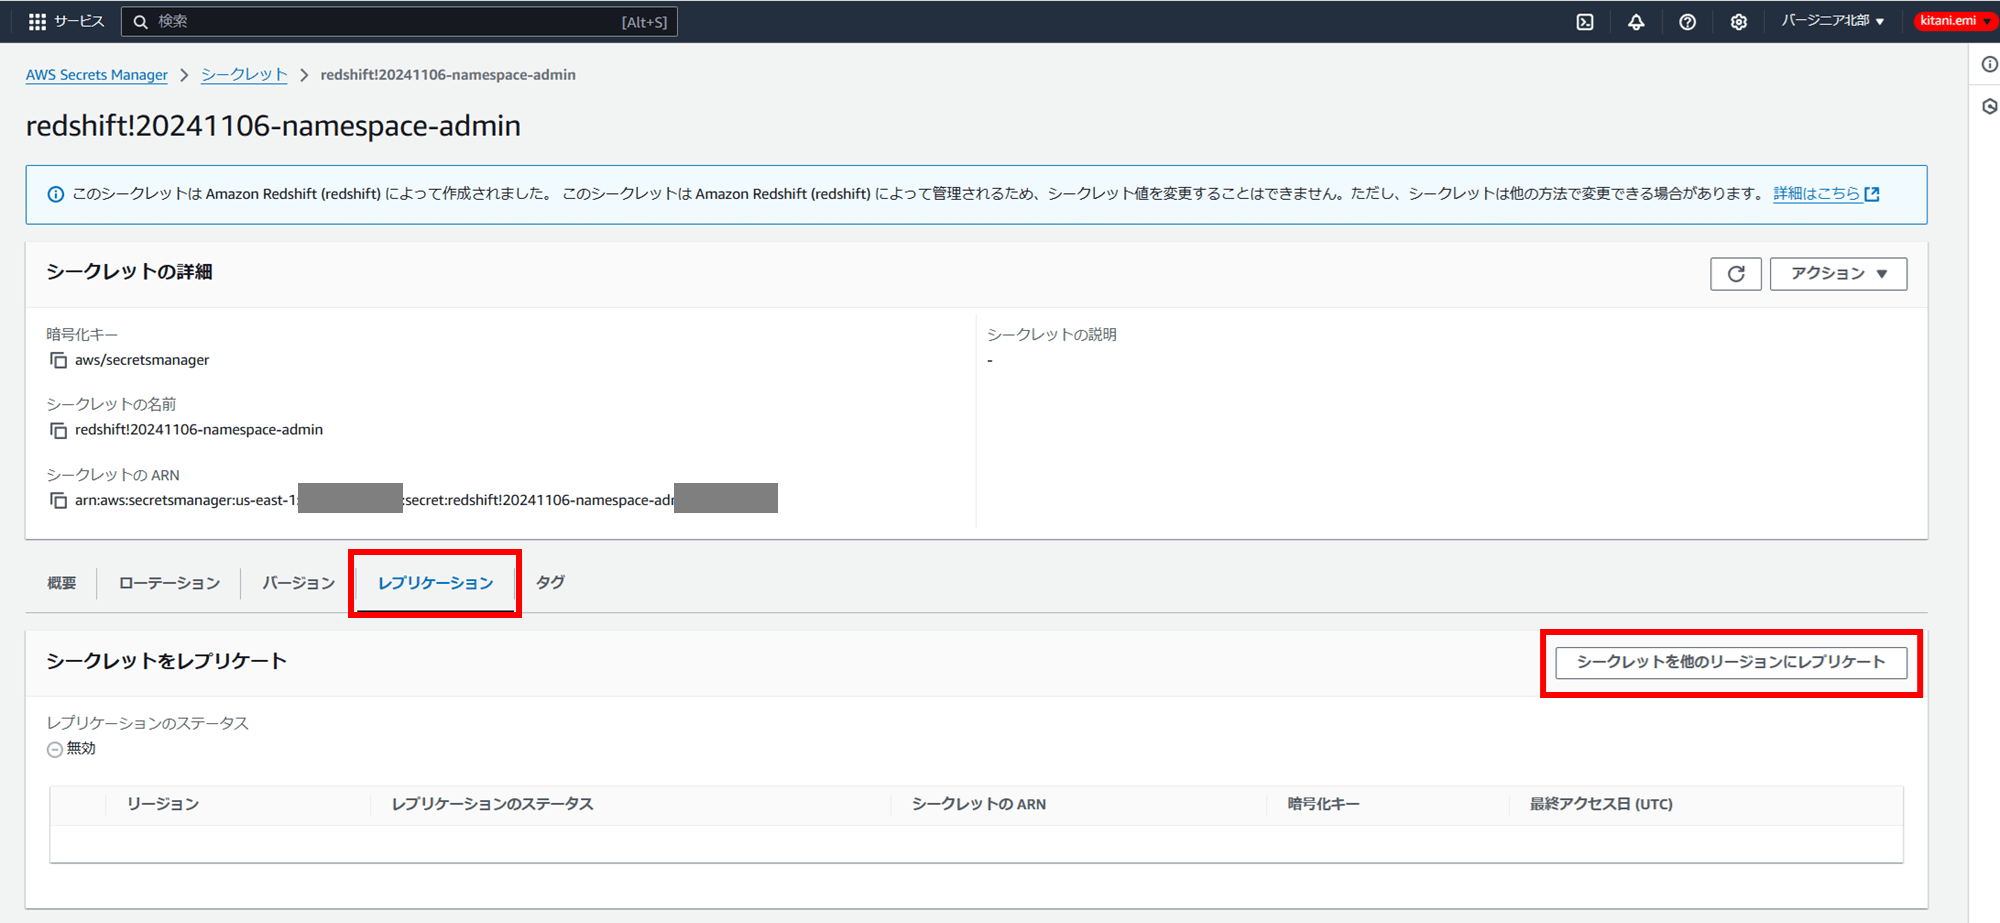Screen dimensions: 2000x923
Task: Click the redshift!20241106-namespace-admin page heading
Action: click(x=273, y=126)
